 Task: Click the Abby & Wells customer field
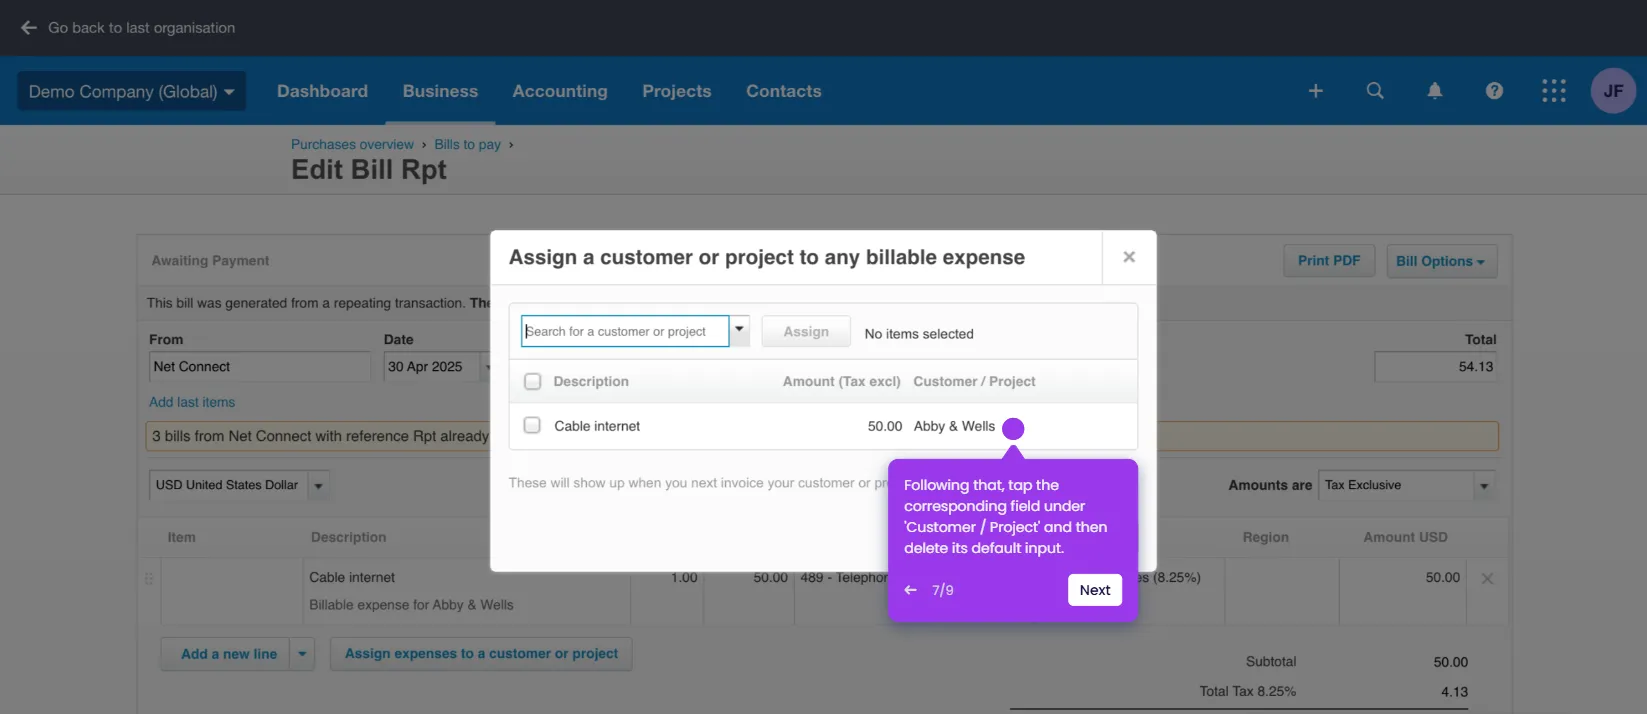pyautogui.click(x=954, y=426)
